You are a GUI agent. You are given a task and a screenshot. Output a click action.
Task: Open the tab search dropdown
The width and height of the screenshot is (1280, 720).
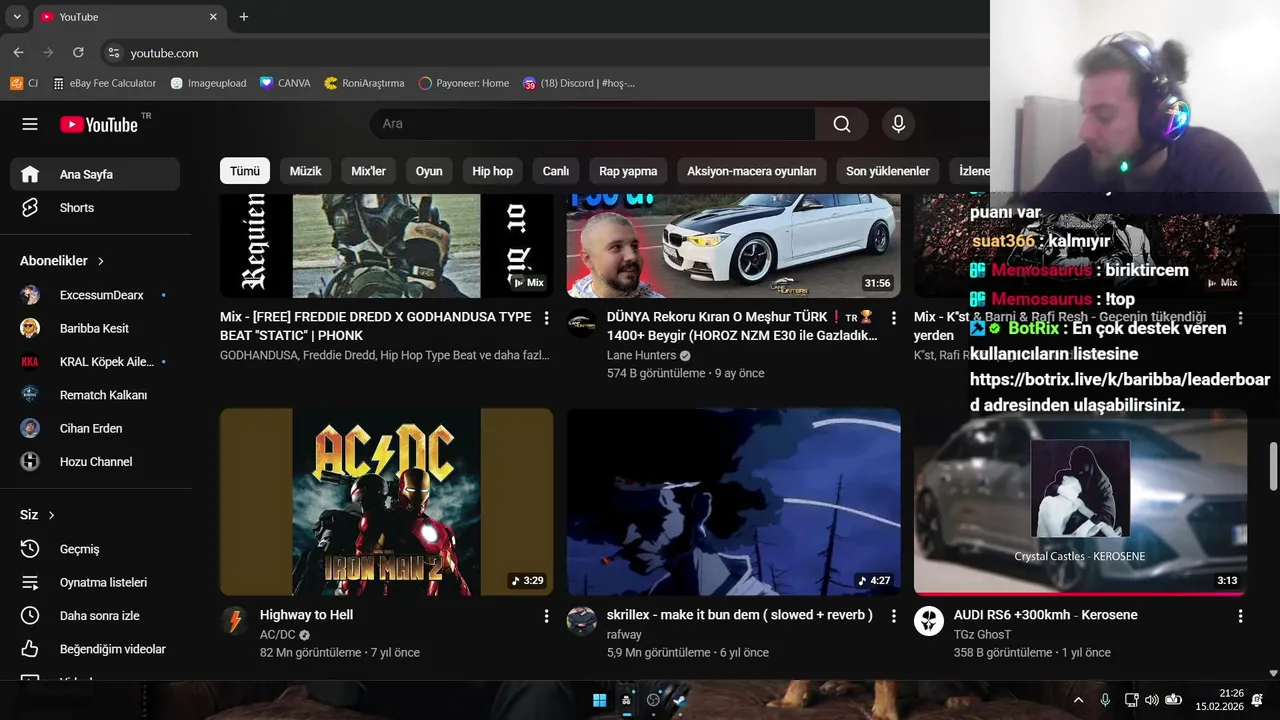click(17, 17)
